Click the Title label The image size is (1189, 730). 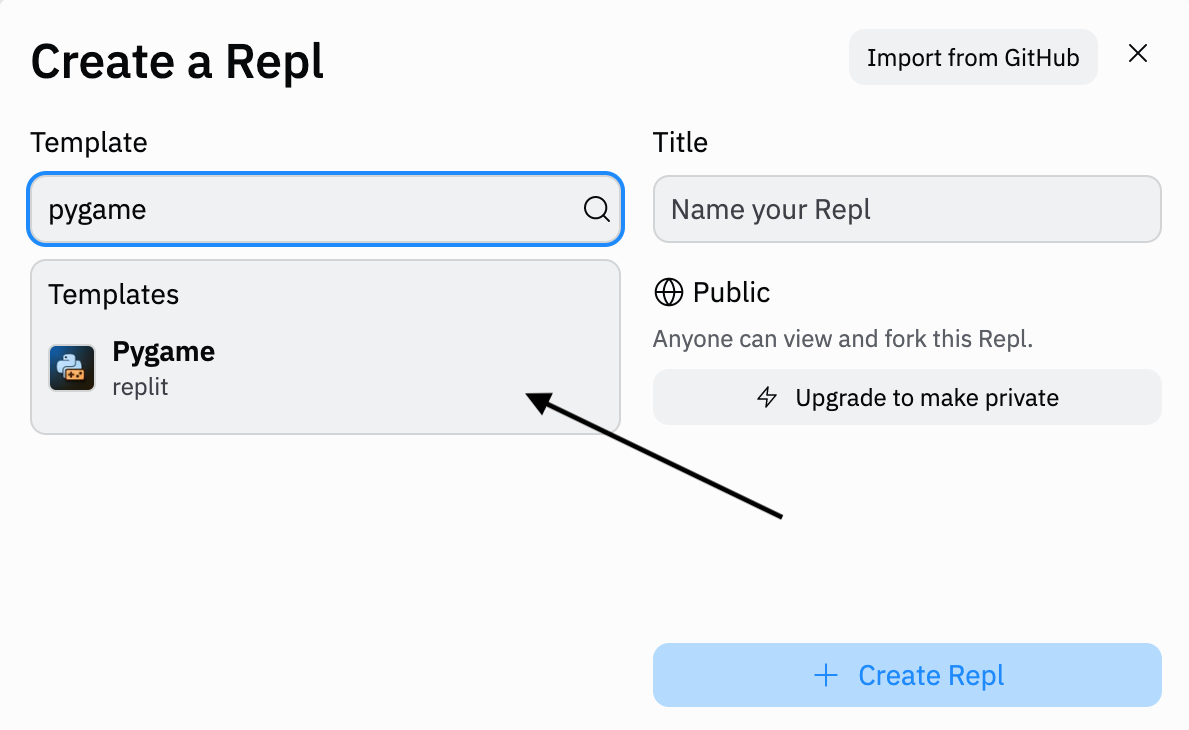click(680, 143)
